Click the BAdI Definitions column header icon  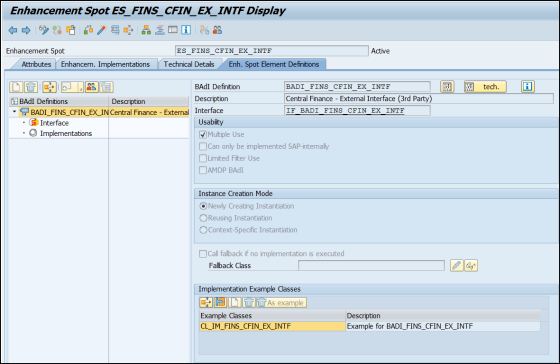coord(14,101)
